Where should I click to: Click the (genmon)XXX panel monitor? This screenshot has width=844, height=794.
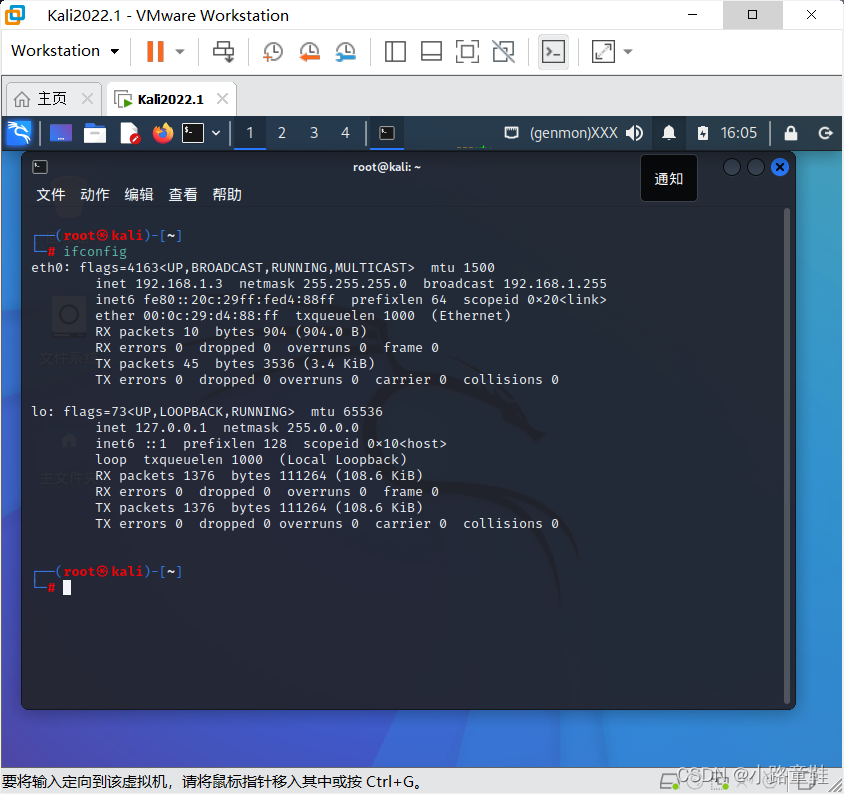pyautogui.click(x=574, y=133)
